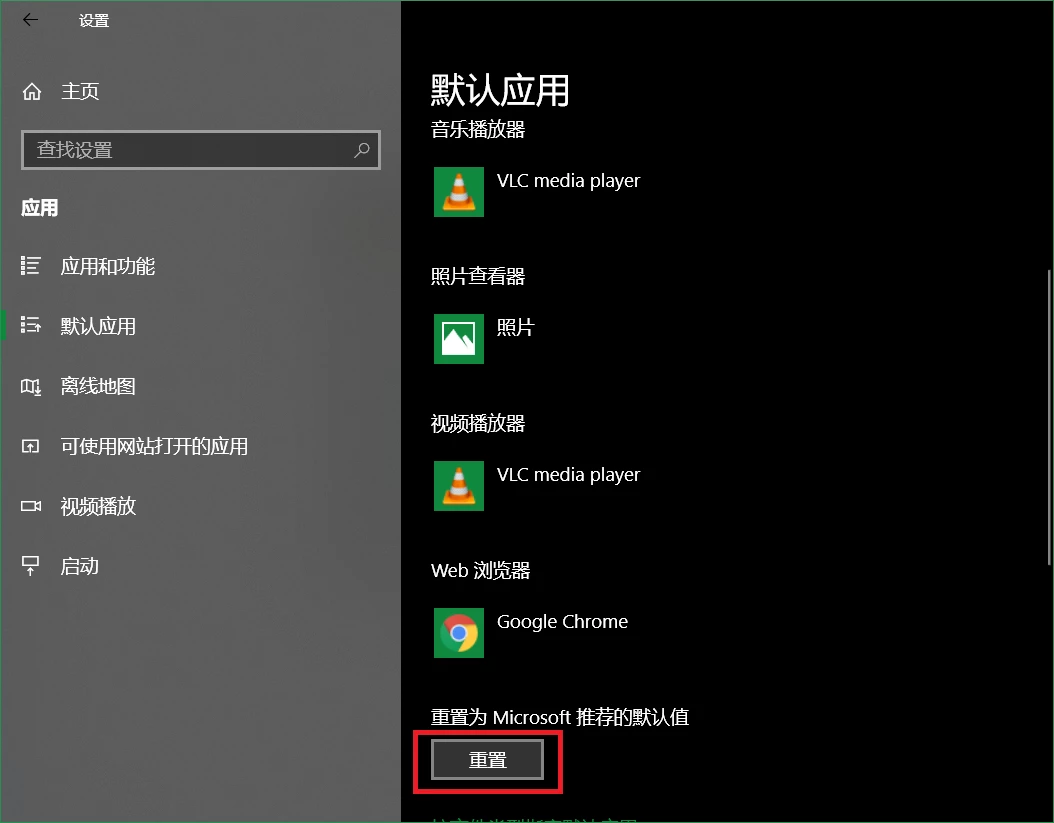The width and height of the screenshot is (1054, 823).
Task: Click the vertical scrollbar on right
Action: (1049, 417)
